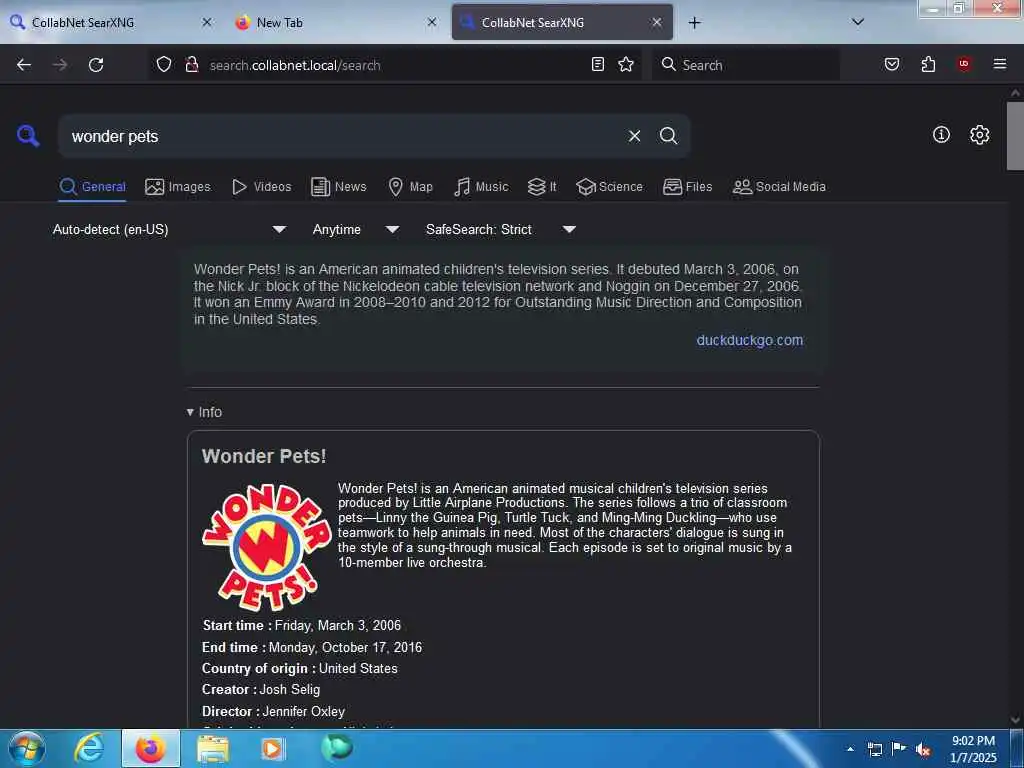Image resolution: width=1024 pixels, height=768 pixels.
Task: Reload the current page
Action: pyautogui.click(x=96, y=65)
